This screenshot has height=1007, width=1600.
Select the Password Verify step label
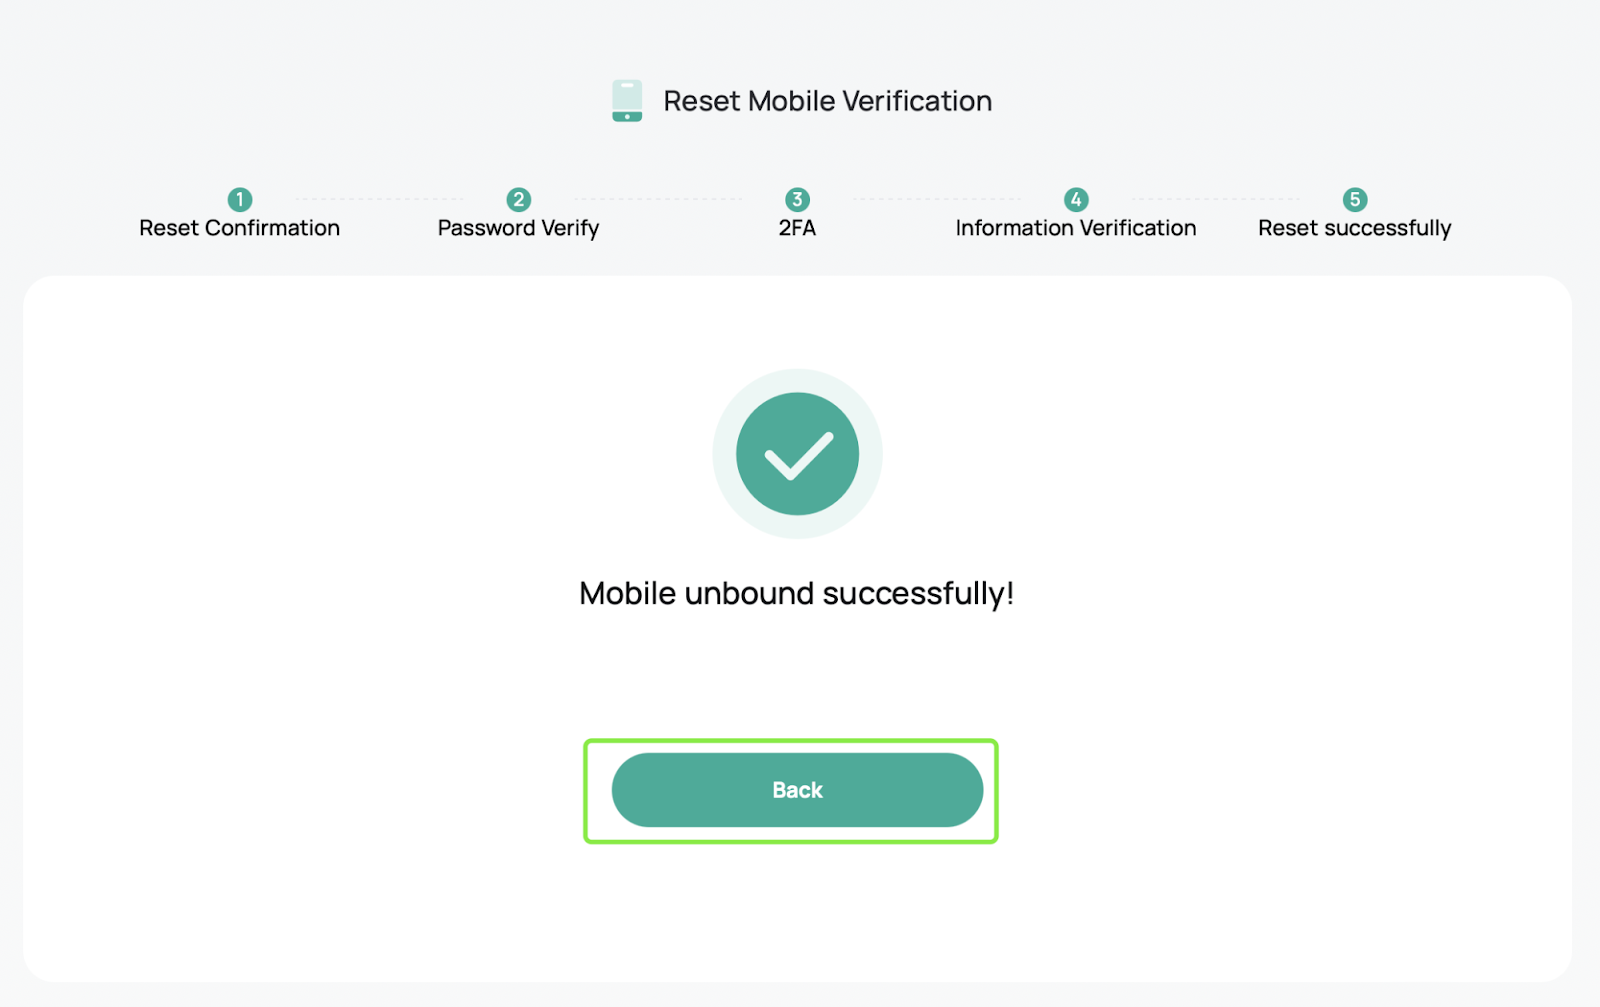[x=518, y=228]
